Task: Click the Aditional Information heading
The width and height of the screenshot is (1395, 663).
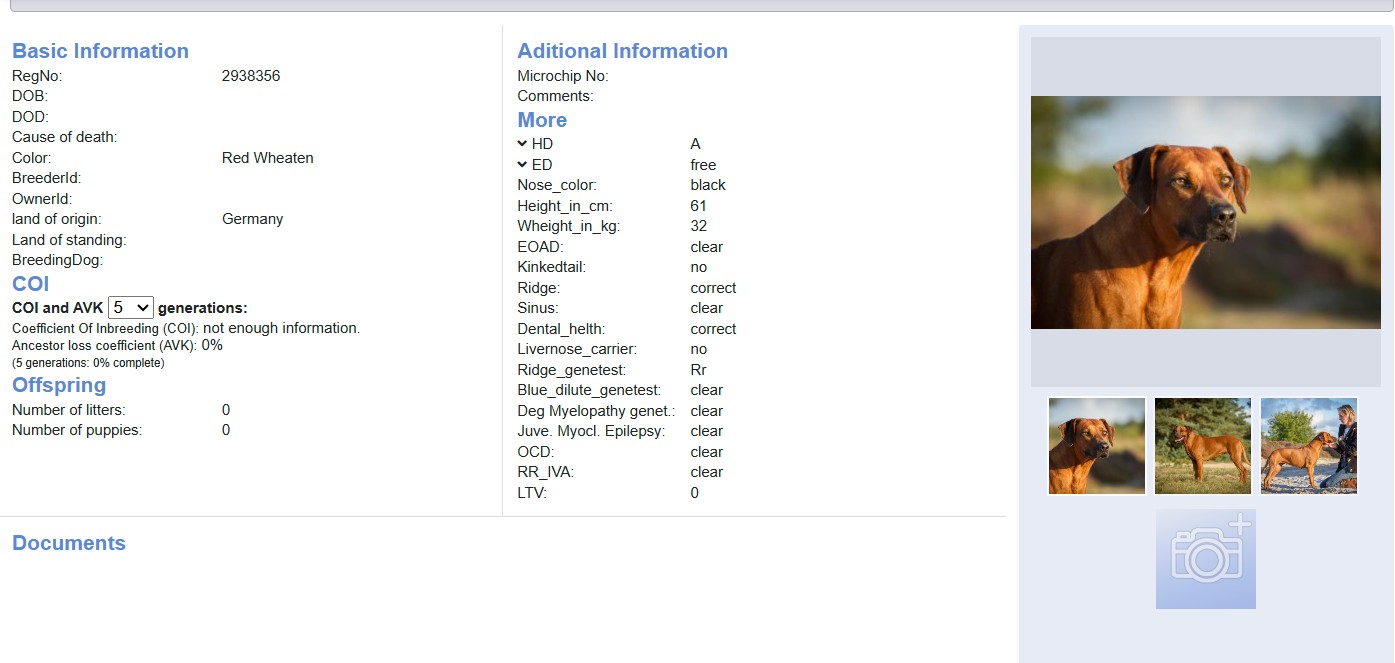Action: pos(622,51)
